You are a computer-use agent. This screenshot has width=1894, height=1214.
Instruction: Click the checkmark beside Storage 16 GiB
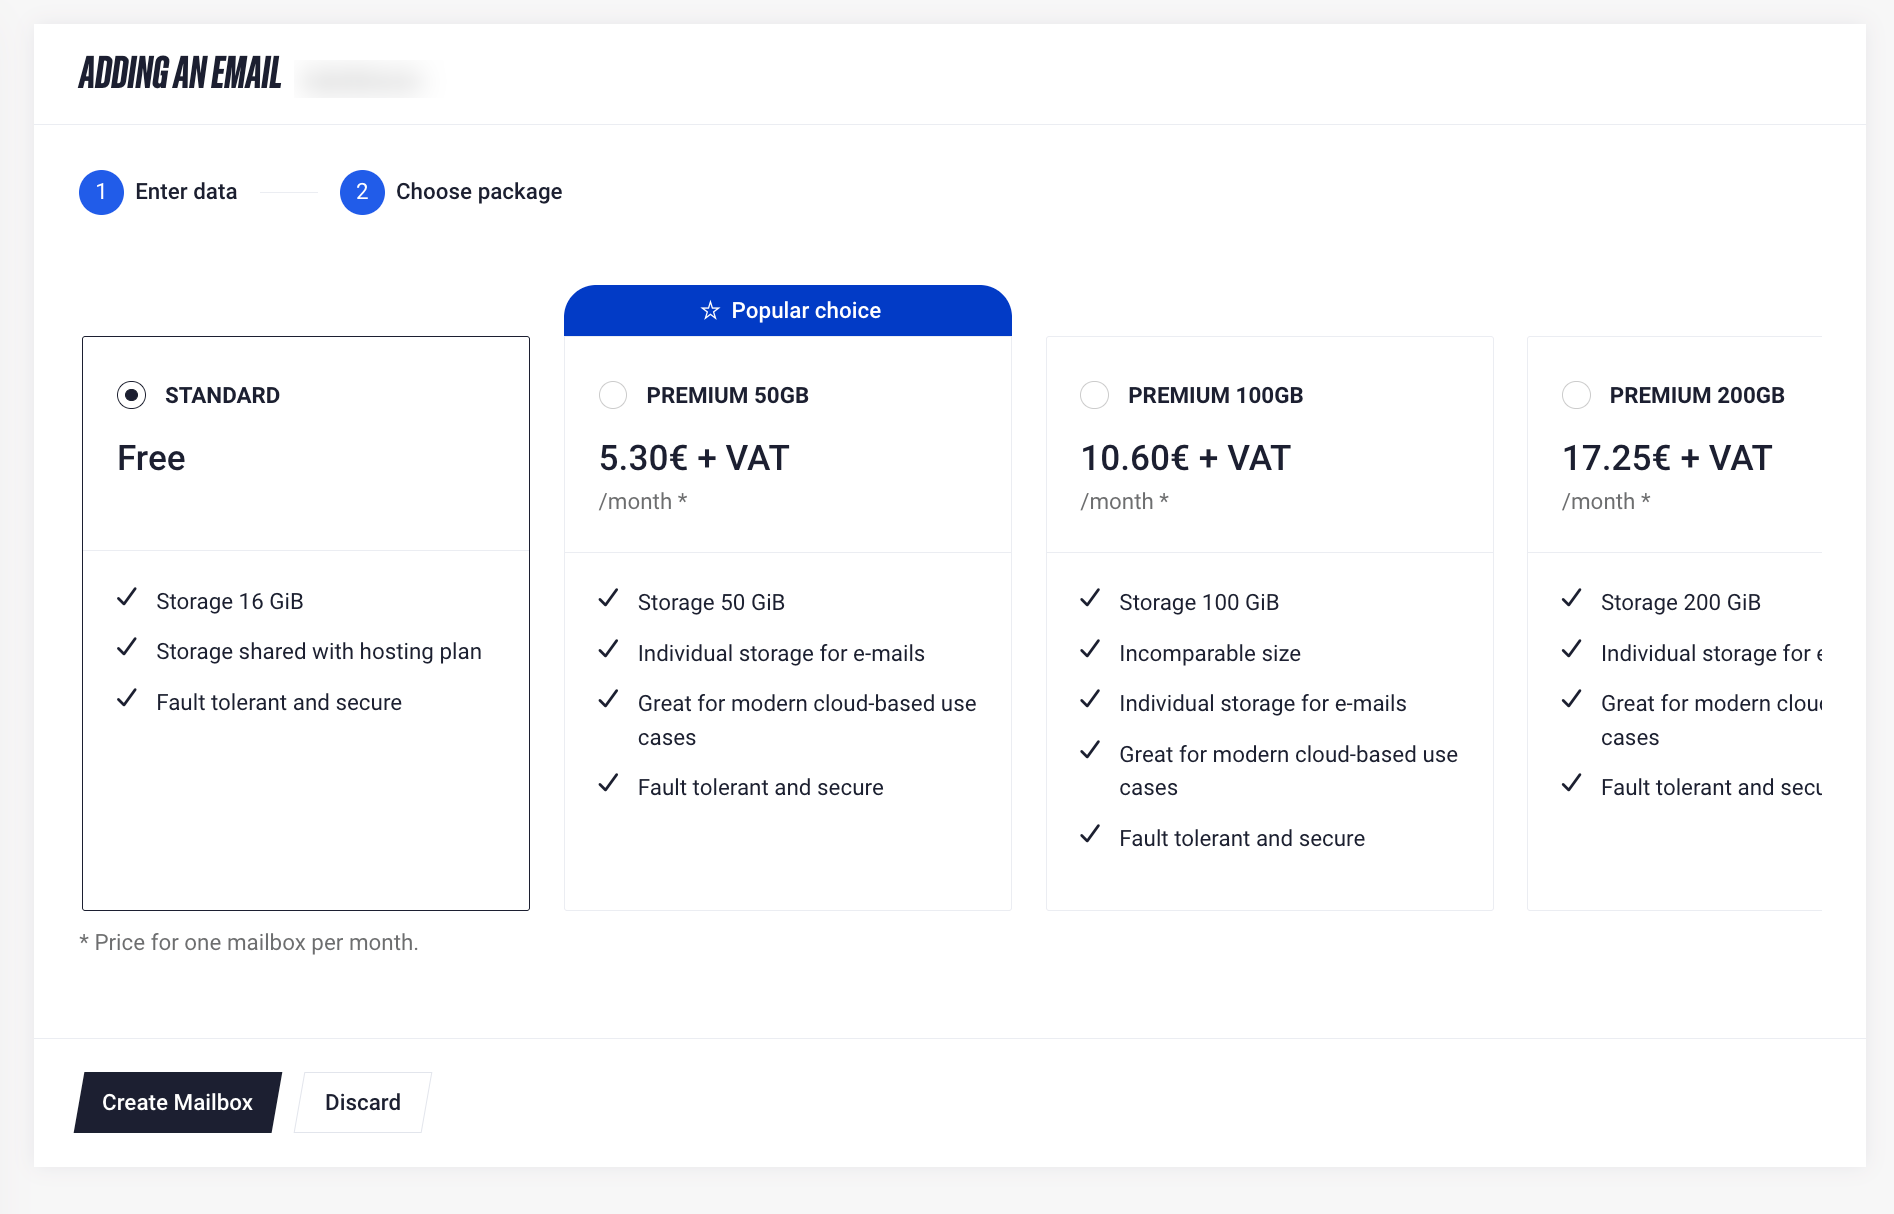[127, 598]
